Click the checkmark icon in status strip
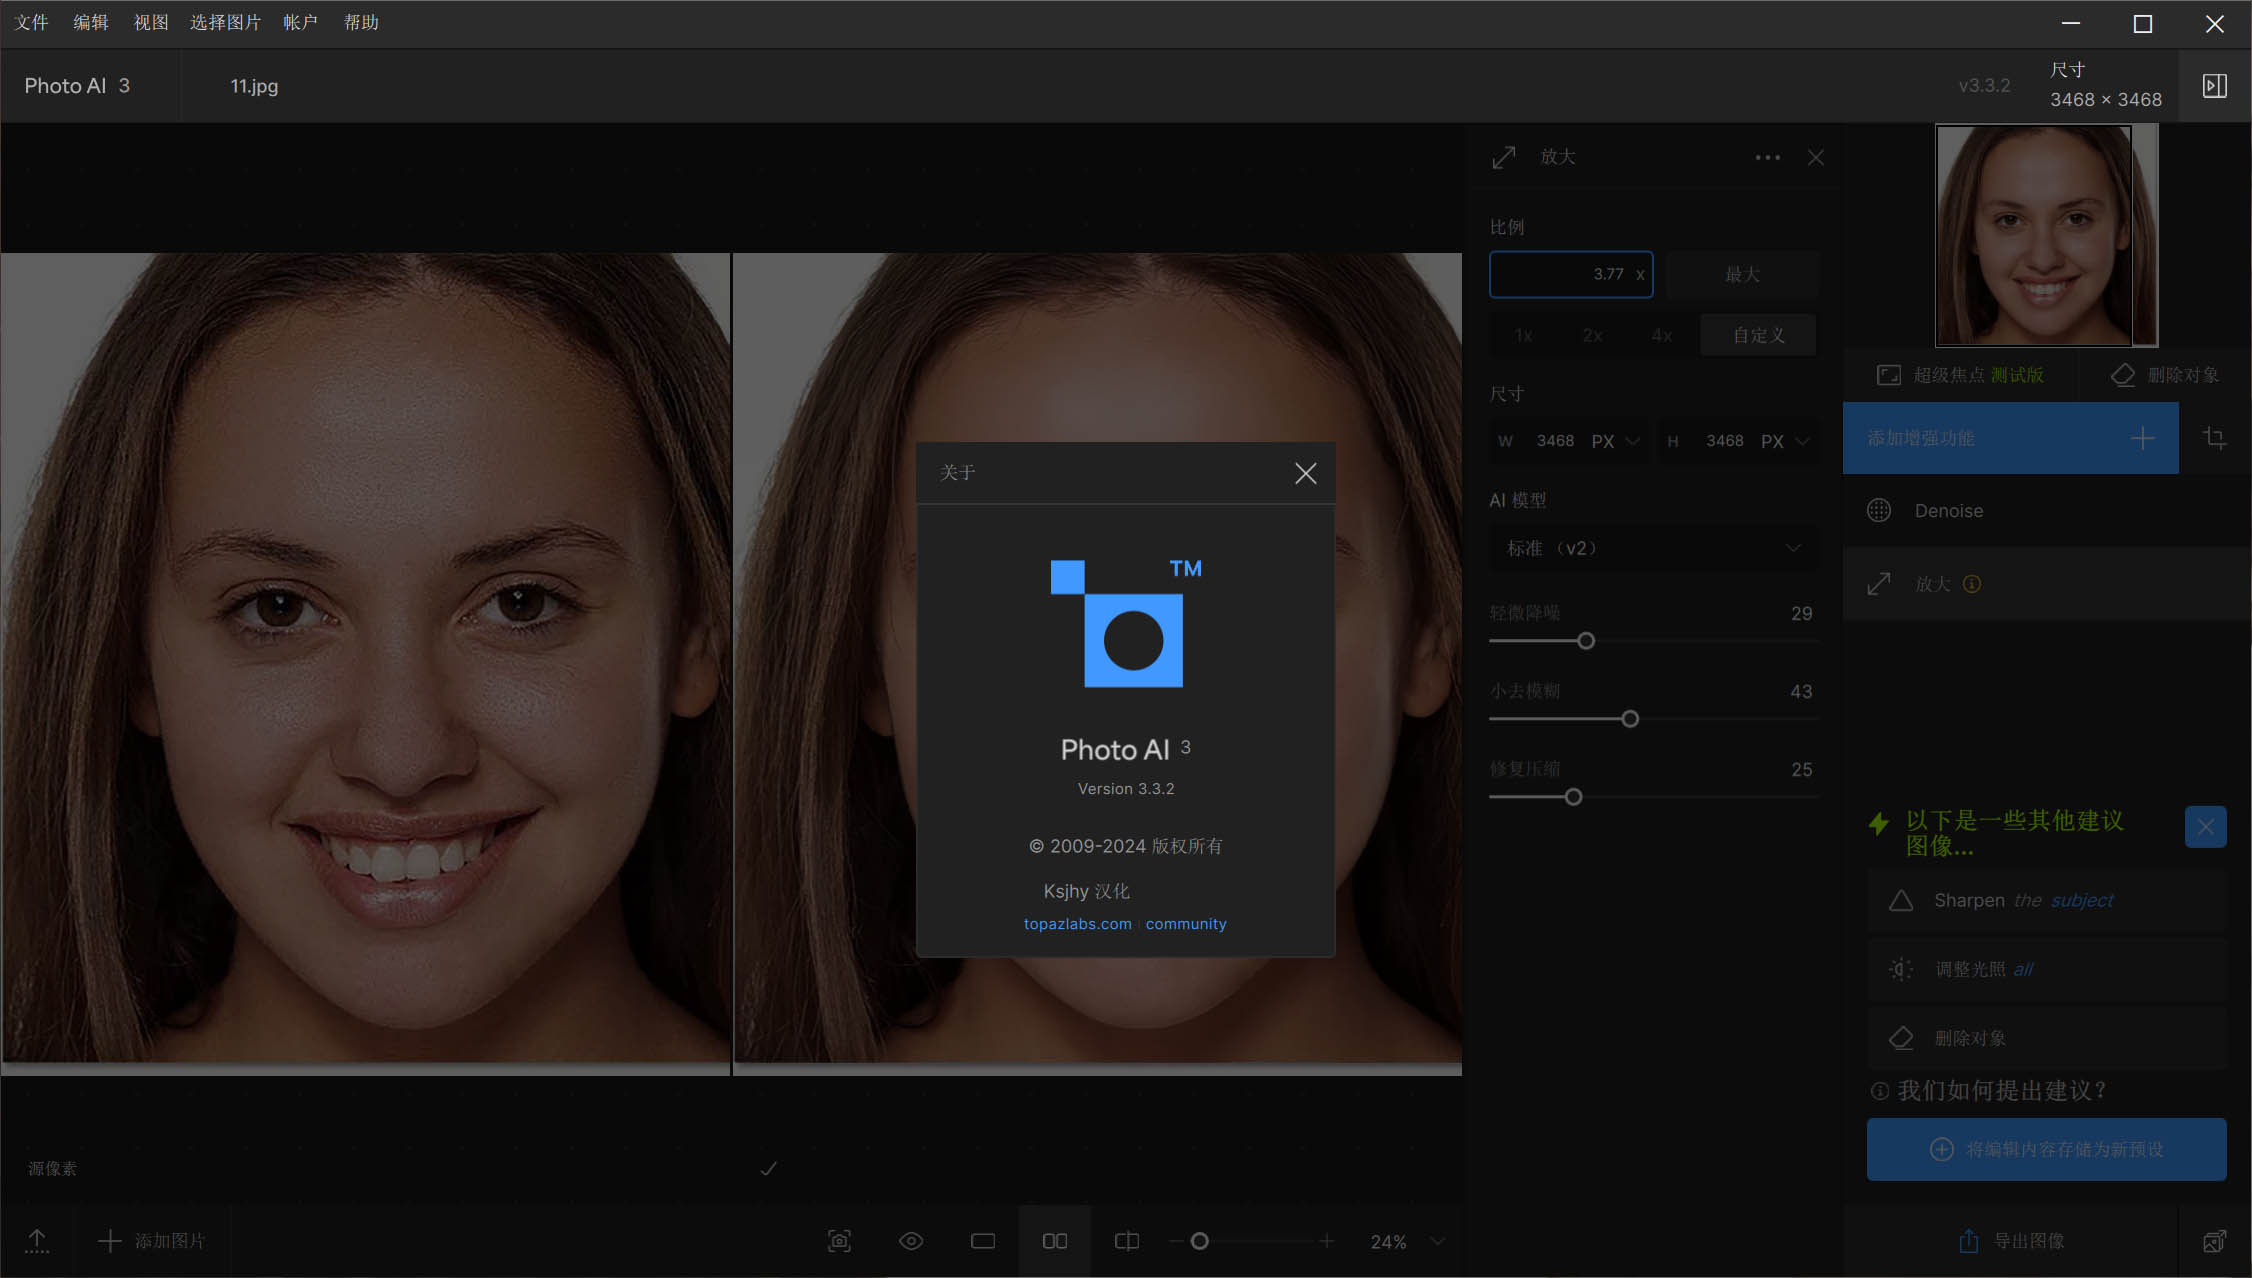The width and height of the screenshot is (2252, 1278). tap(768, 1168)
